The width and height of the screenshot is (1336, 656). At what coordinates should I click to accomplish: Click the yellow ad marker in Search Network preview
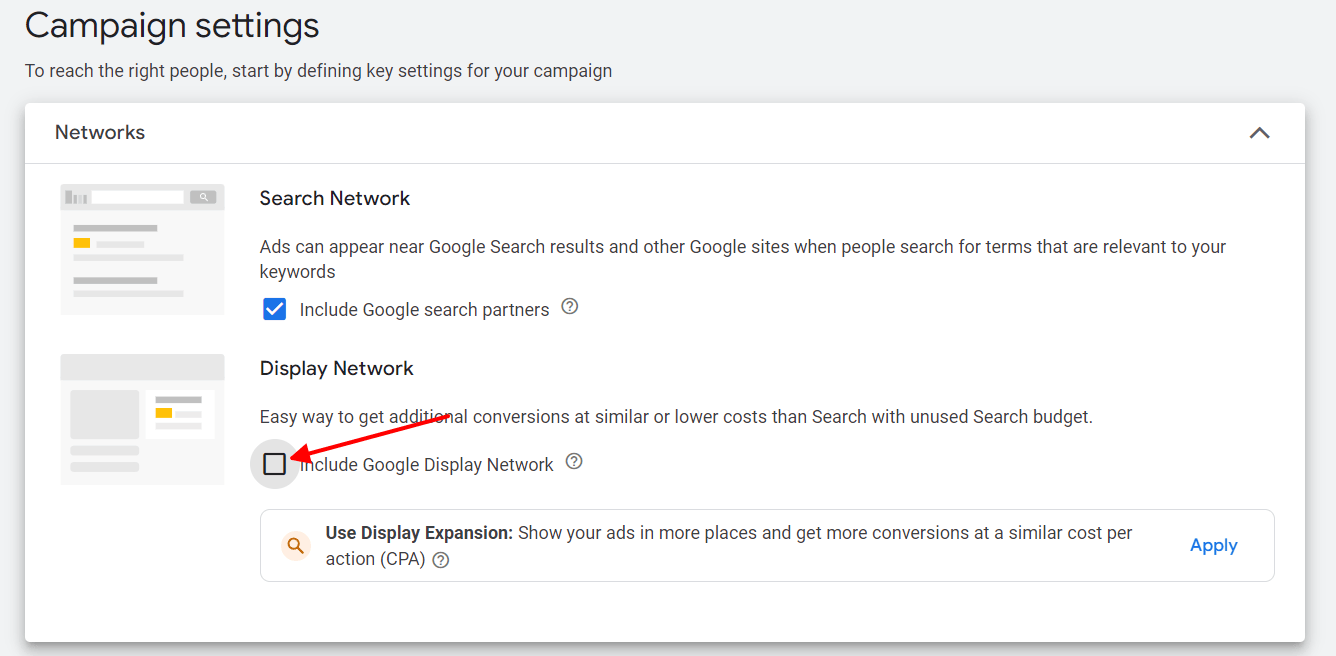pyautogui.click(x=83, y=241)
